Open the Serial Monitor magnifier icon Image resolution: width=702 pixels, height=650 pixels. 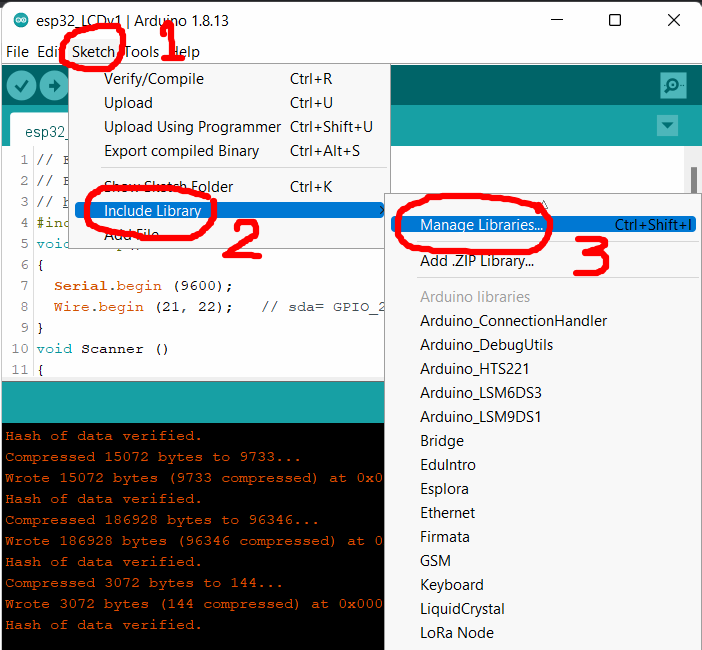click(x=673, y=85)
